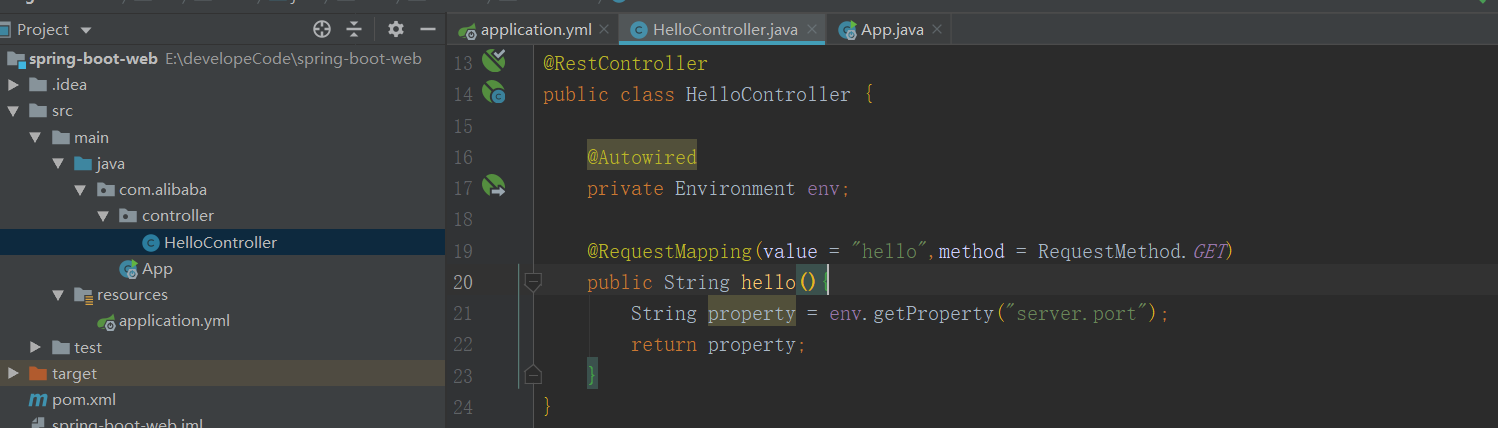
Task: Open Project panel gear settings
Action: tap(396, 30)
